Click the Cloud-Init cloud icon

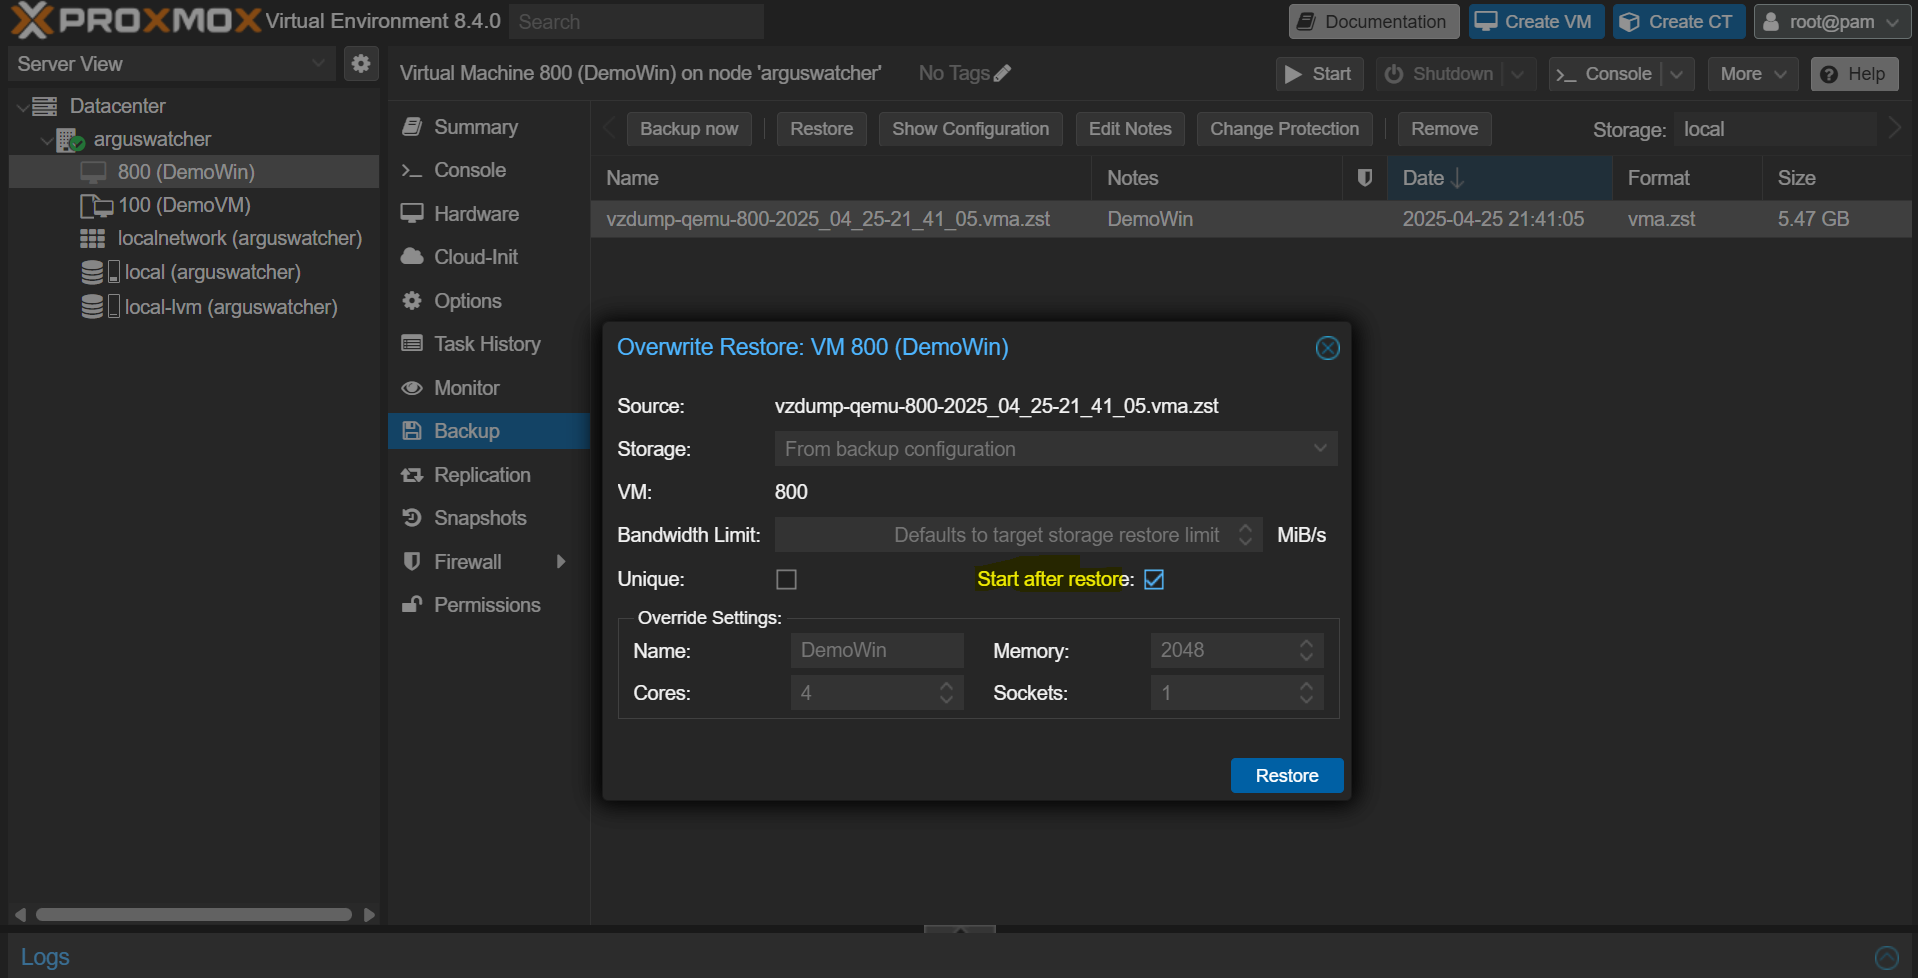[411, 257]
